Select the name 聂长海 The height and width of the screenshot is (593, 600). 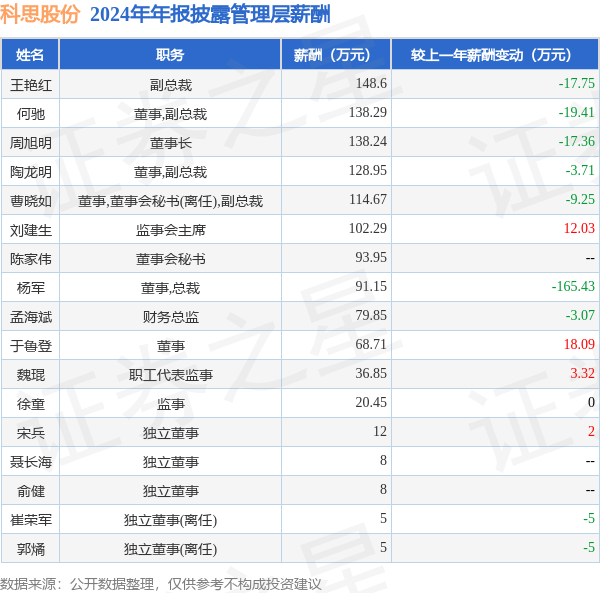click(x=31, y=462)
